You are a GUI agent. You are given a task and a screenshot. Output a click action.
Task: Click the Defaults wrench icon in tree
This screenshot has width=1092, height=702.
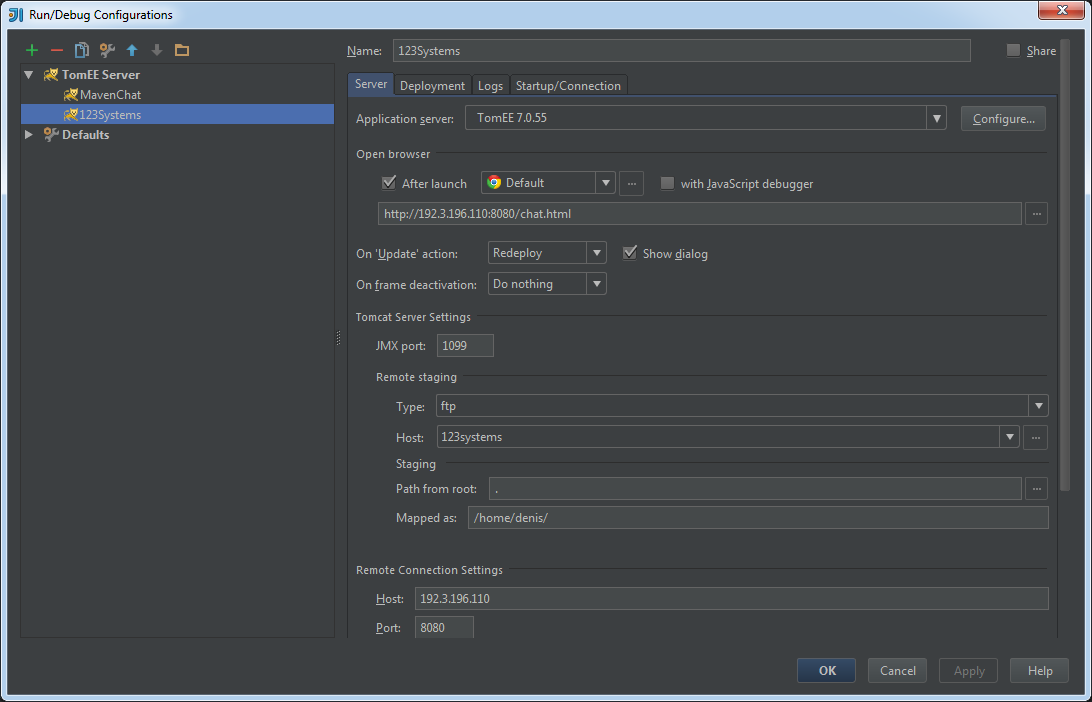[x=50, y=134]
